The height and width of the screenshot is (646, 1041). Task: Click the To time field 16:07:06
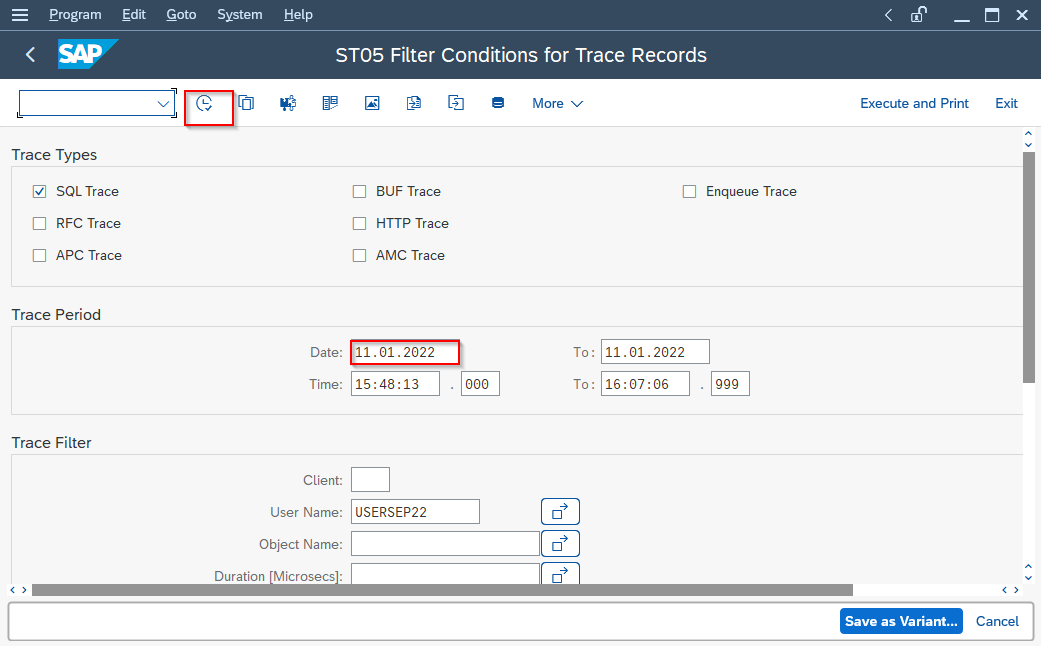coord(645,384)
